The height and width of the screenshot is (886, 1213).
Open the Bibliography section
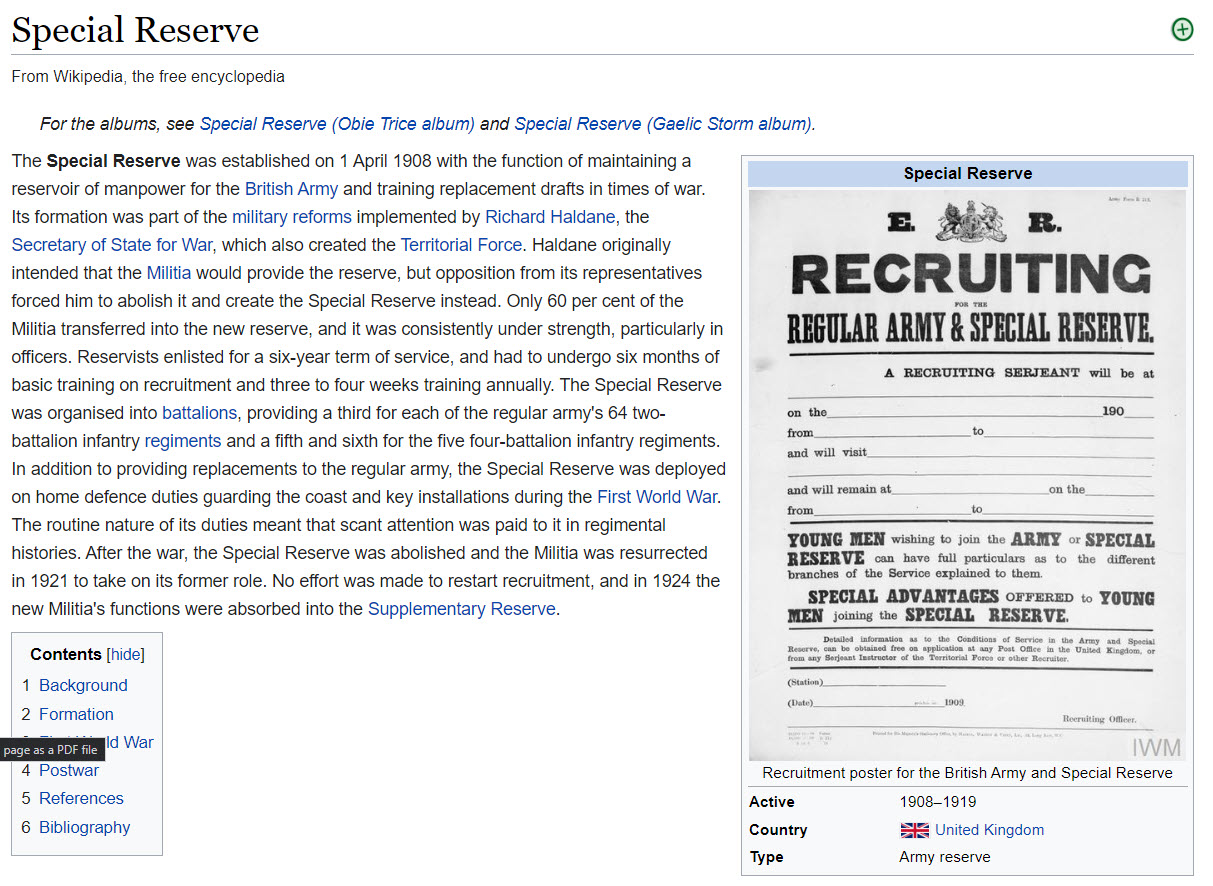point(84,827)
